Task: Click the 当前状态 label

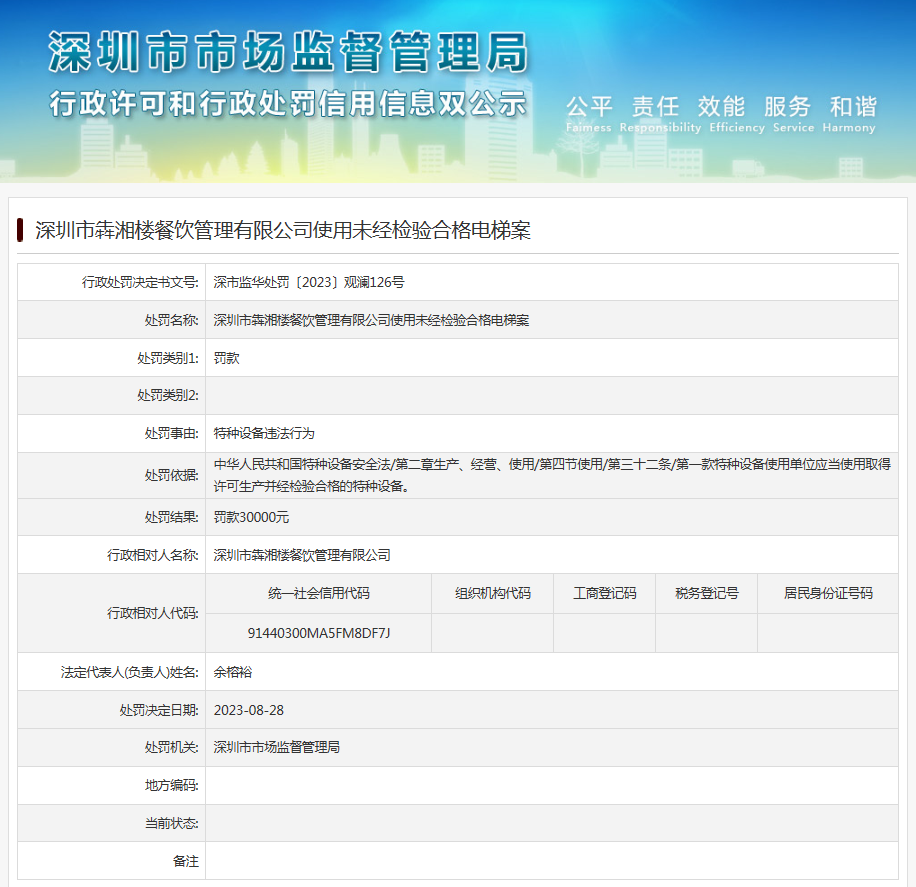Action: pos(172,823)
